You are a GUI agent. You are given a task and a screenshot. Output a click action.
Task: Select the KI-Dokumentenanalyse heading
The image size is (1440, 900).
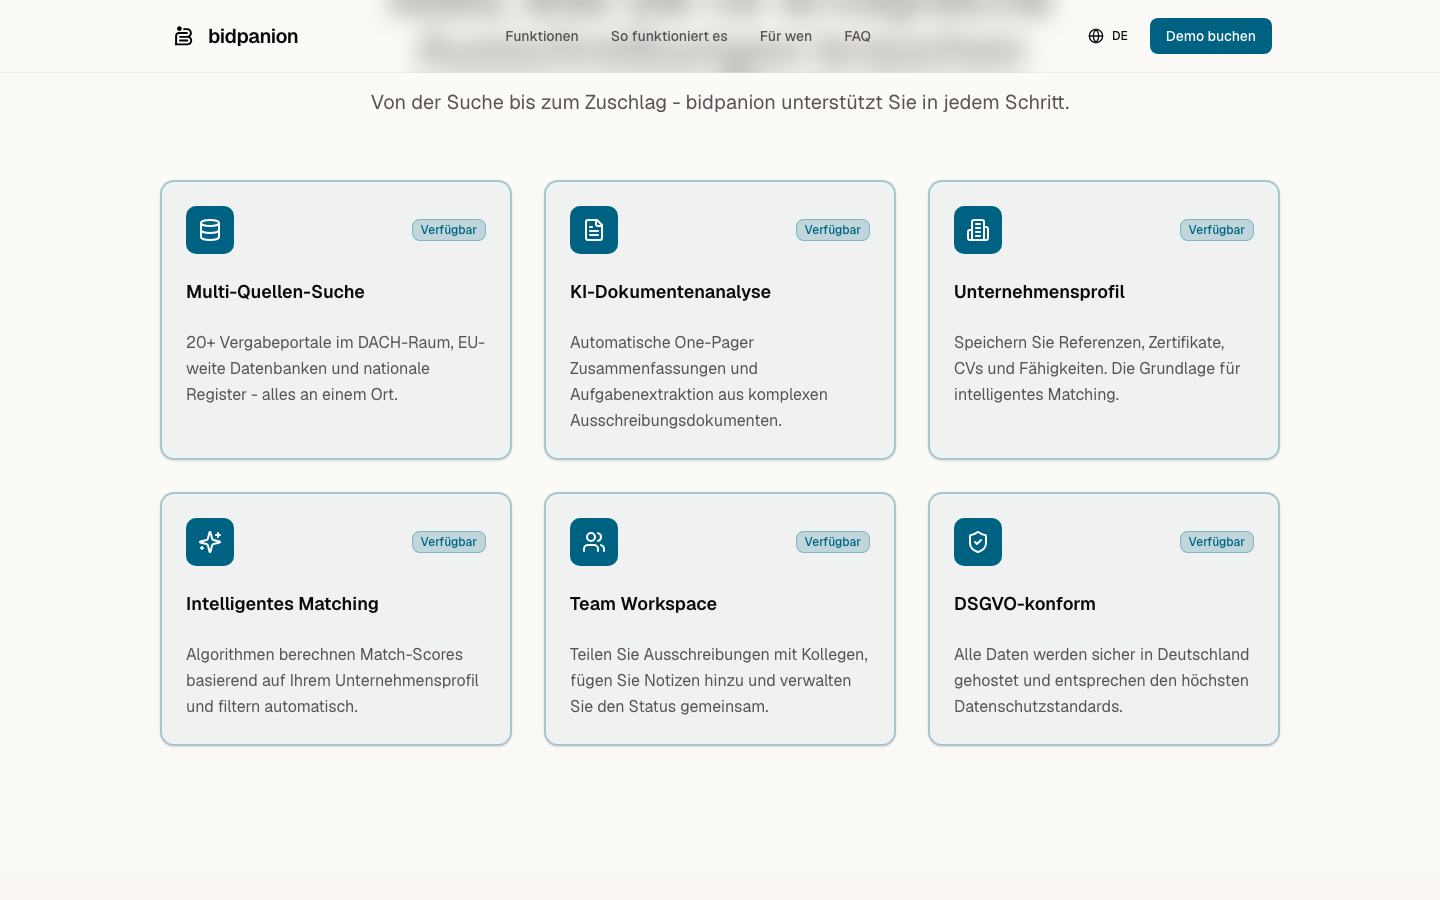(x=670, y=292)
